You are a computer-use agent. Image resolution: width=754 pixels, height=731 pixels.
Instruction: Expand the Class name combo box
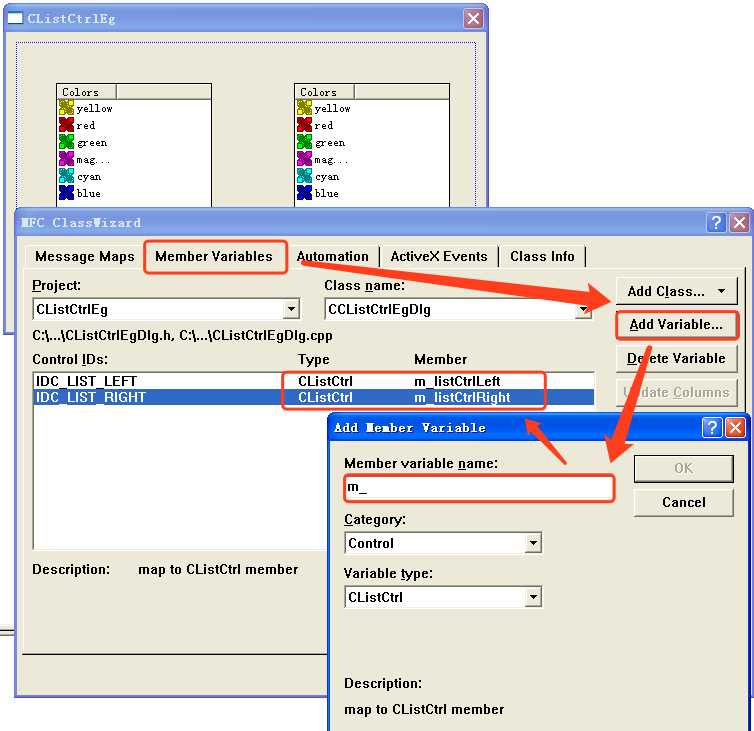coord(583,309)
